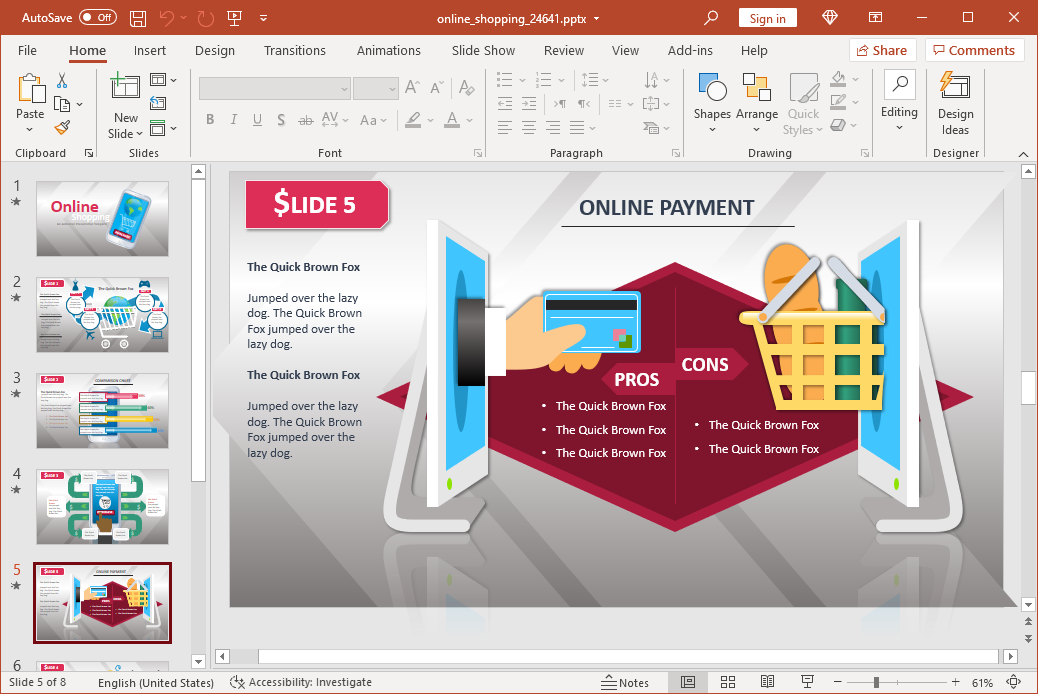Open Reading View from status bar

(x=767, y=682)
